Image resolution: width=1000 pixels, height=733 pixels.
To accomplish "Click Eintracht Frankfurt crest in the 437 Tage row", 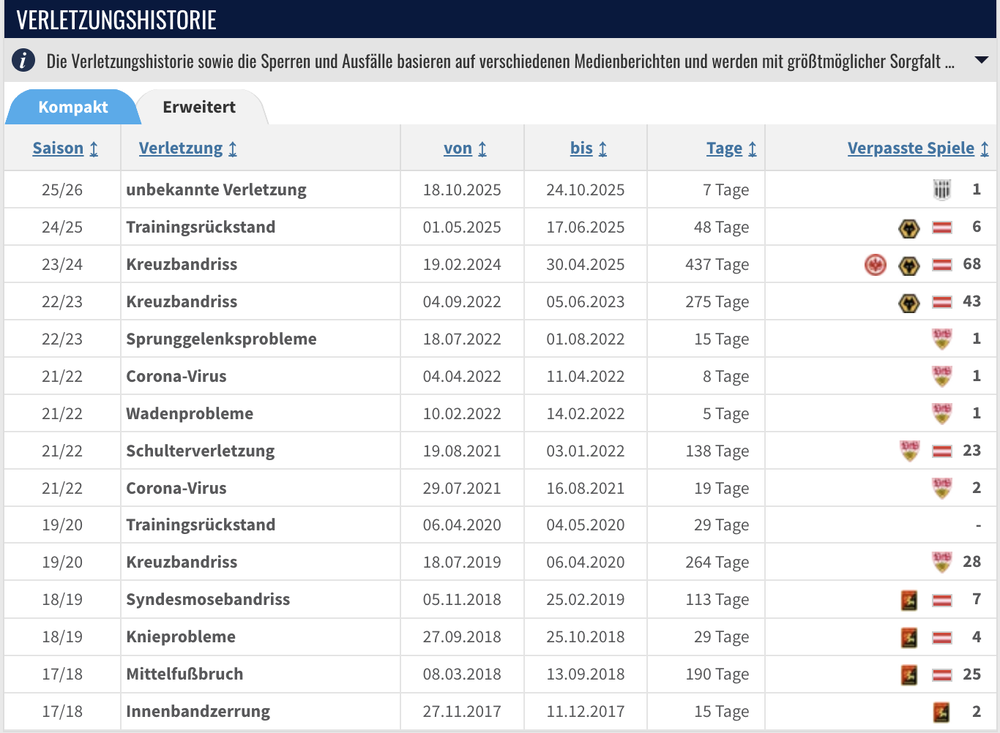I will (876, 264).
